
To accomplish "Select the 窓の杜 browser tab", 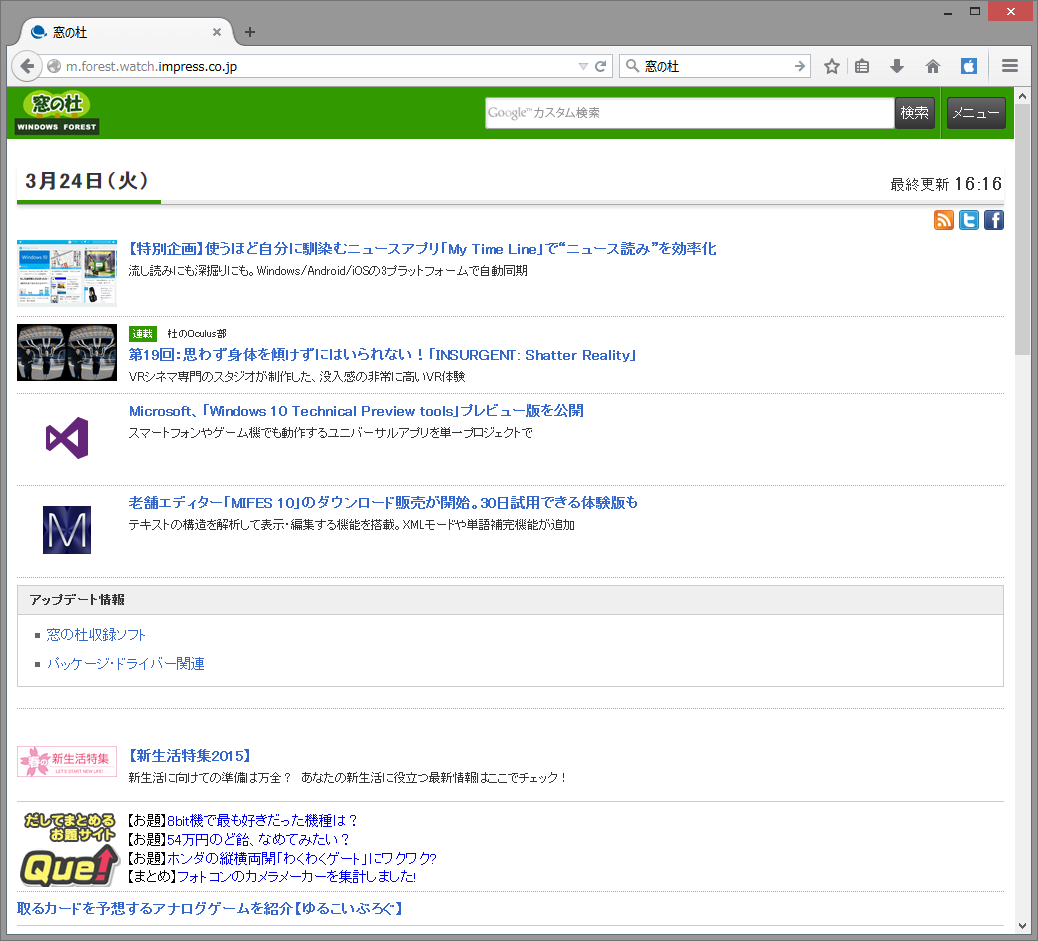I will 126,32.
